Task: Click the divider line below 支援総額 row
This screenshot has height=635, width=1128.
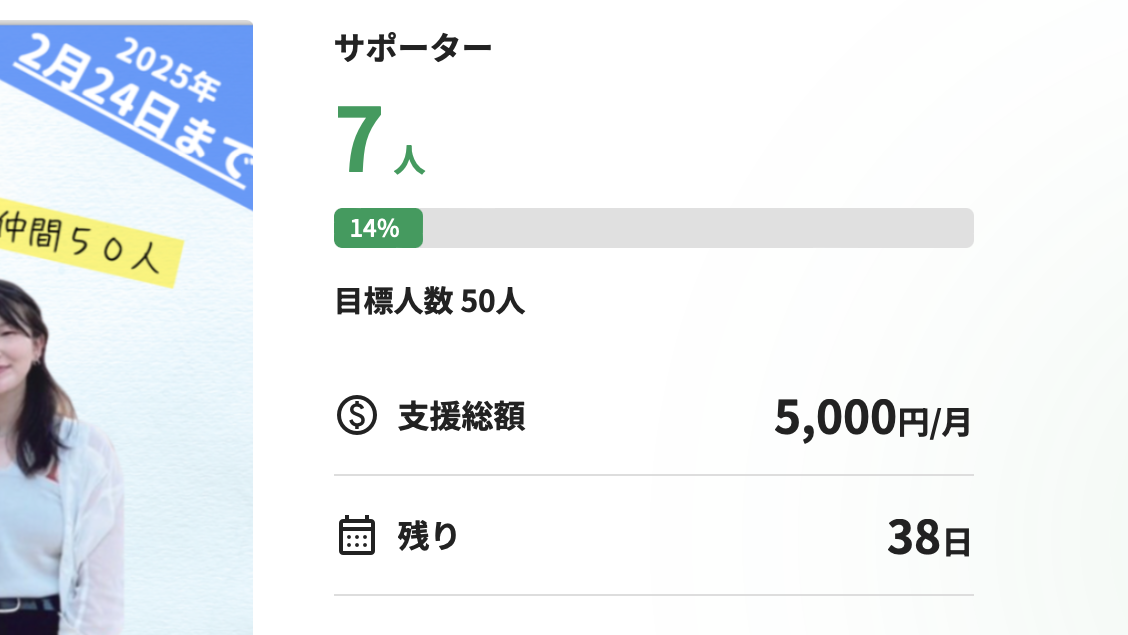Action: point(653,475)
